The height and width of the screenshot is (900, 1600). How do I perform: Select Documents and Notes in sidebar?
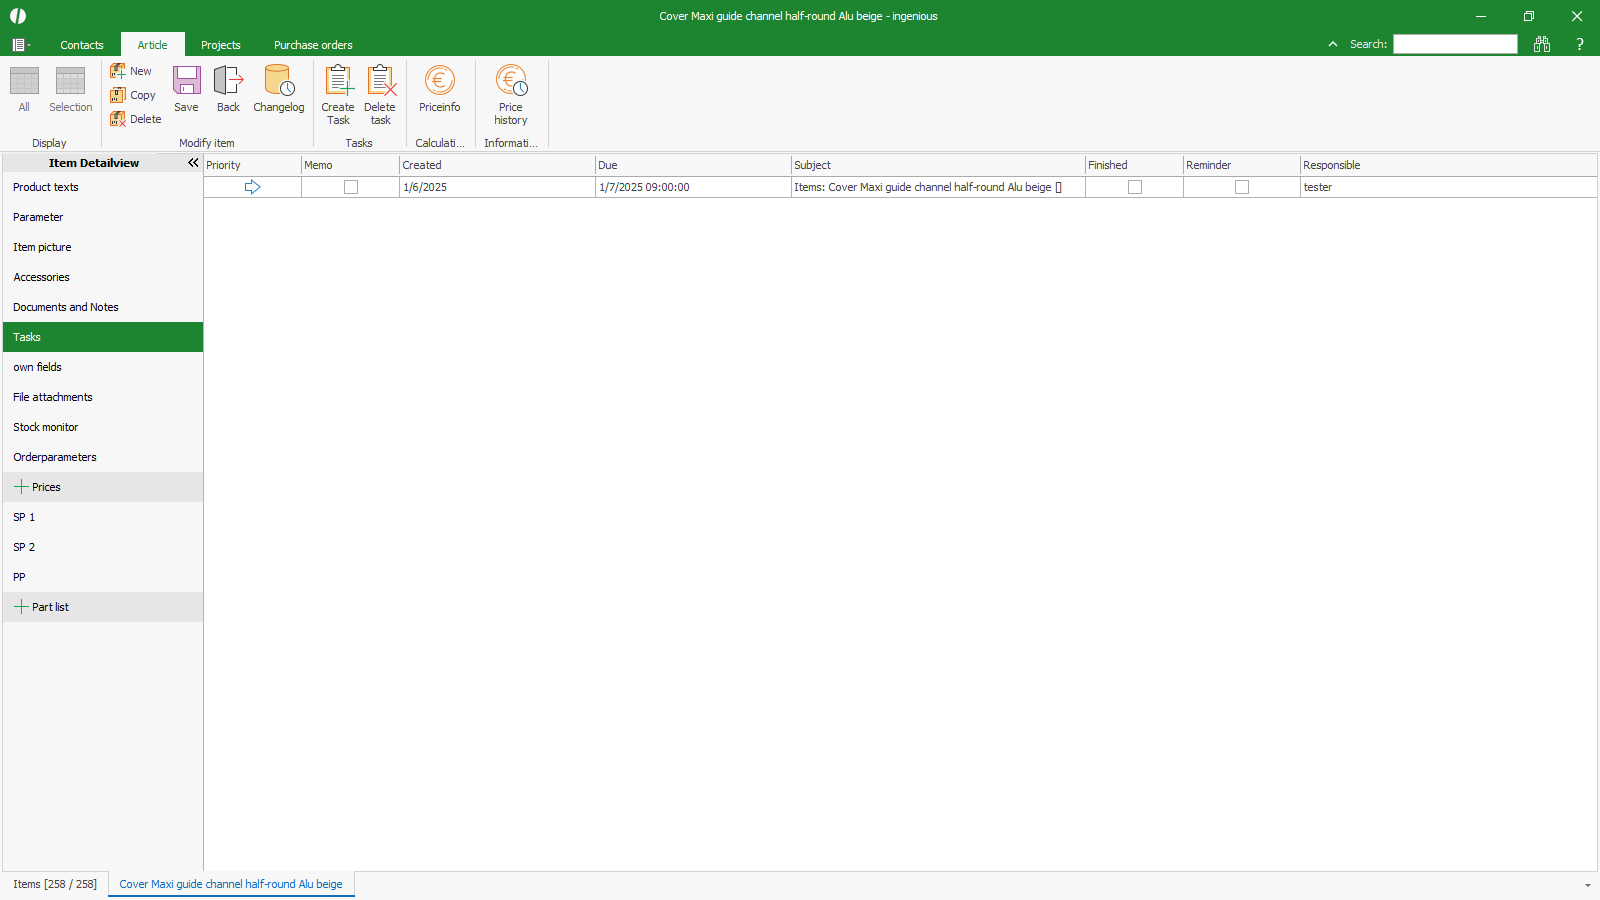[66, 307]
